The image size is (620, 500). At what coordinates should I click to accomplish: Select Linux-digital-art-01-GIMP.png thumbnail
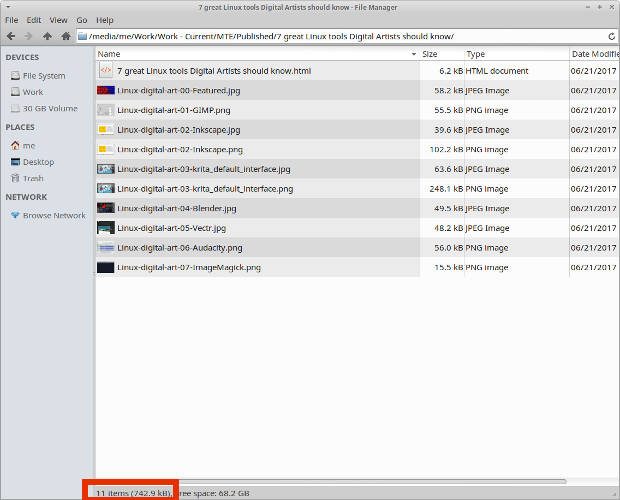pyautogui.click(x=106, y=110)
